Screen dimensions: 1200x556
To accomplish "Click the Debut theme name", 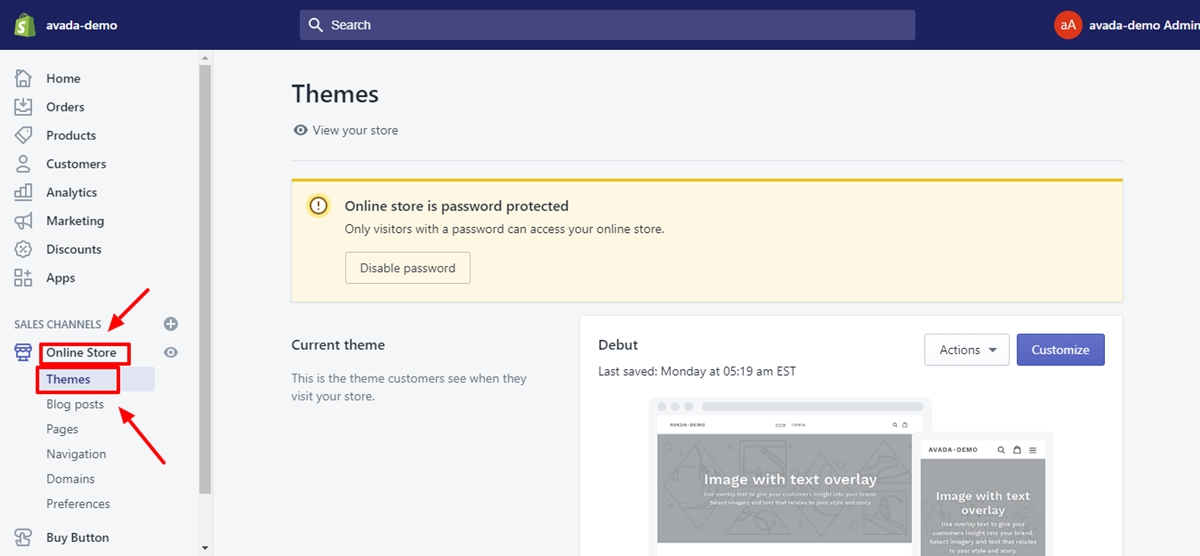I will [618, 345].
